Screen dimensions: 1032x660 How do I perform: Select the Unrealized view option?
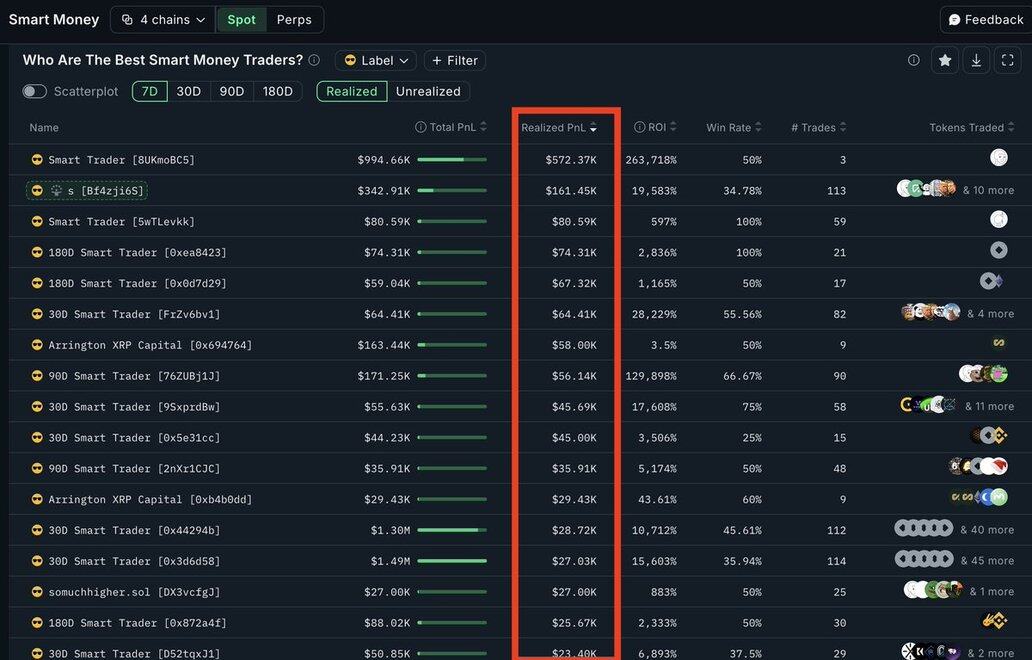tap(428, 91)
